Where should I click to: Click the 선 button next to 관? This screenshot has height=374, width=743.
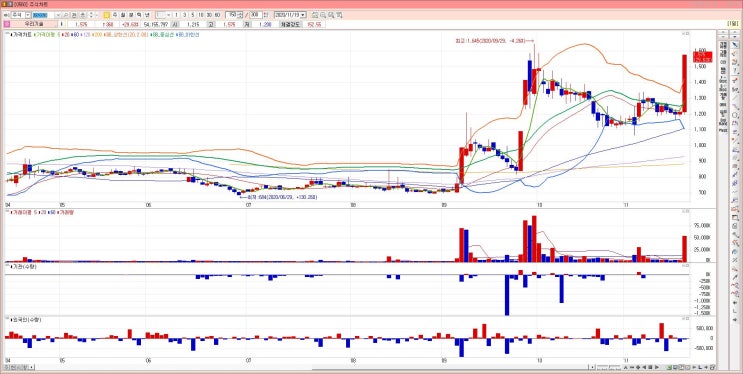click(82, 15)
